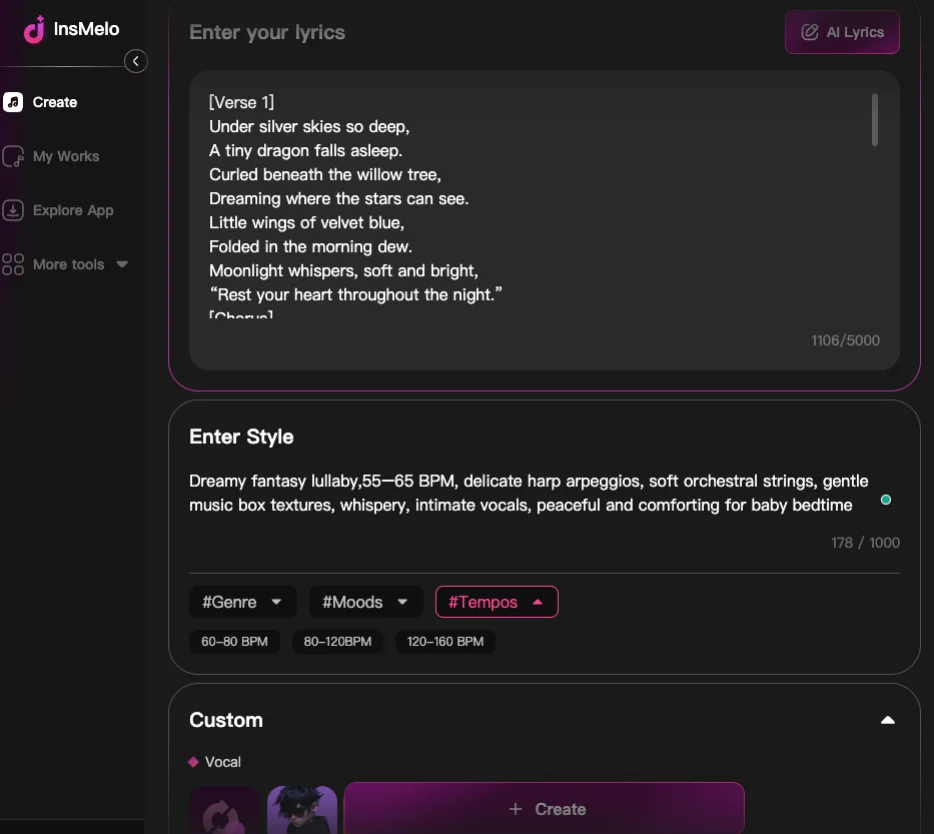Select the 60–80 BPM tempo tag
Screen dimensions: 934x834
pyautogui.click(x=234, y=642)
